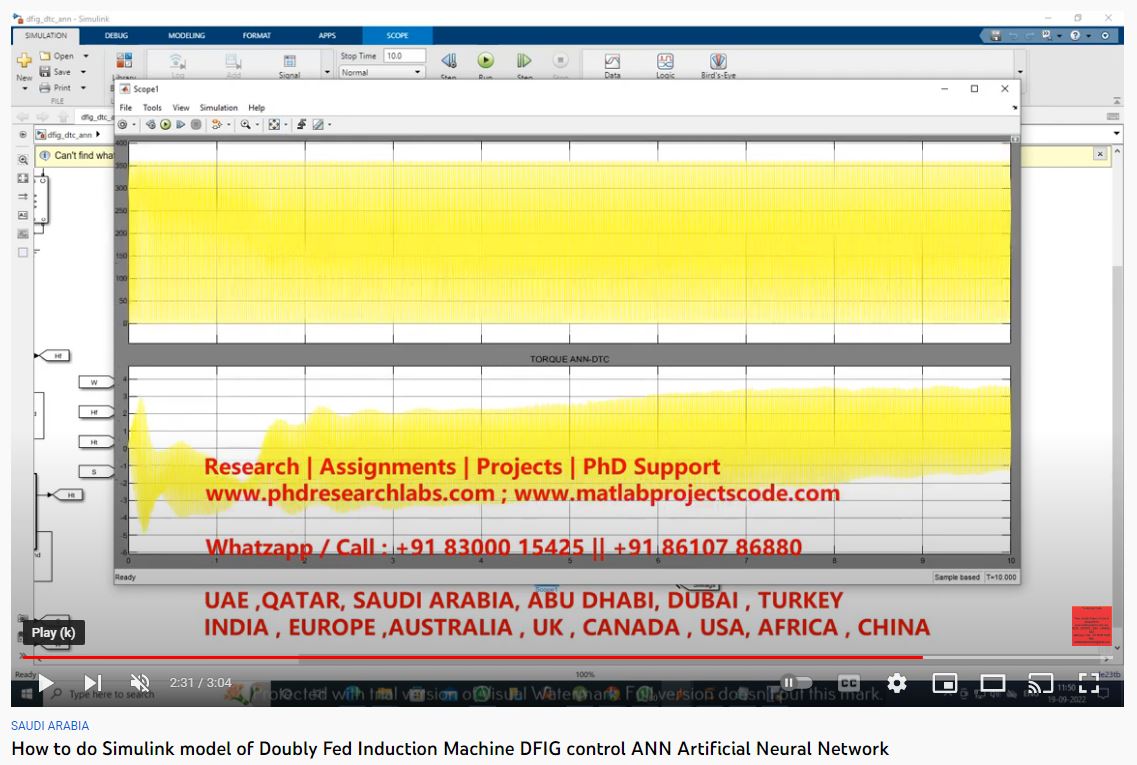Click the Bird's-Eye Scope icon
The width and height of the screenshot is (1137, 765).
coord(717,63)
